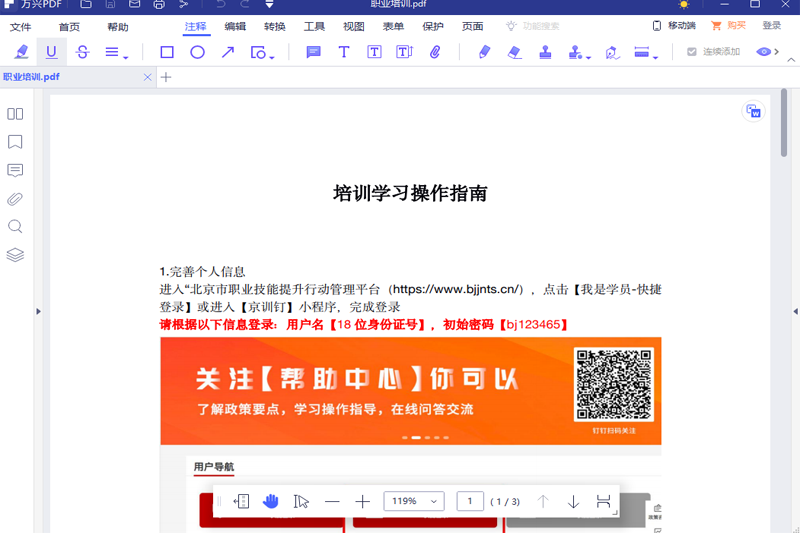This screenshot has width=800, height=533.
Task: Expand the signature tool dropdown
Action: pyautogui.click(x=588, y=55)
